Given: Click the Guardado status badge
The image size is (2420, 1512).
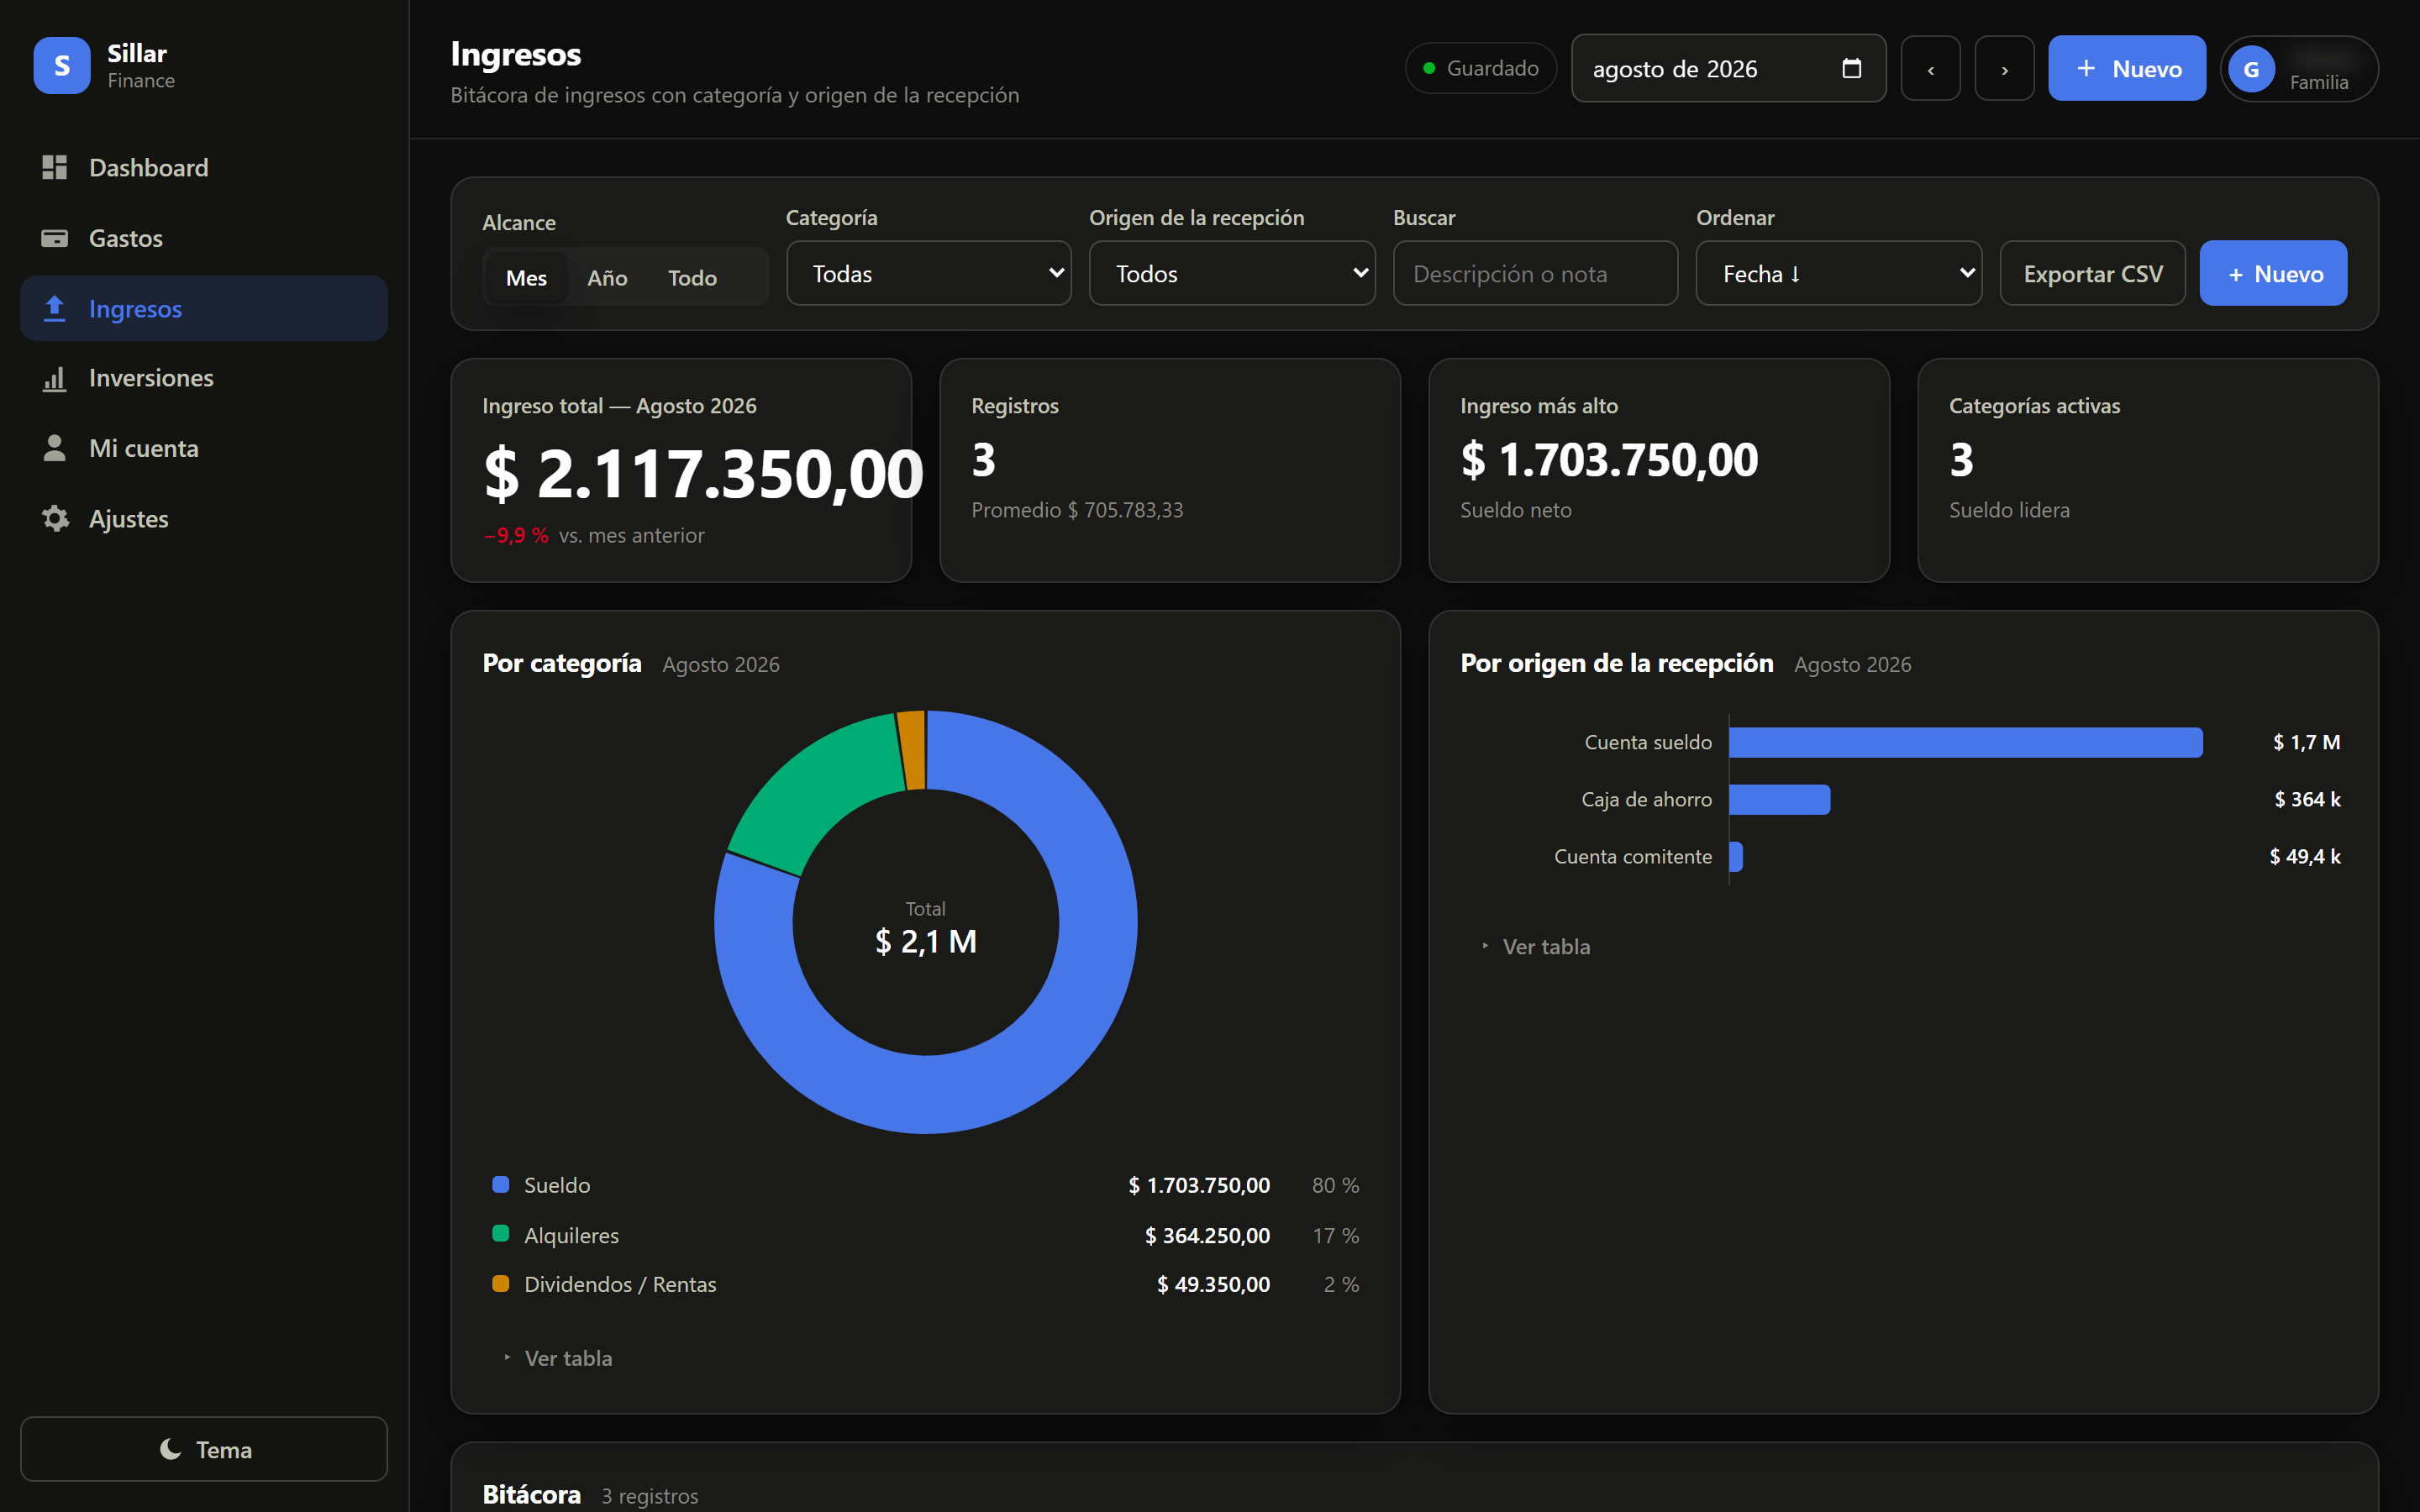Looking at the screenshot, I should [1481, 68].
